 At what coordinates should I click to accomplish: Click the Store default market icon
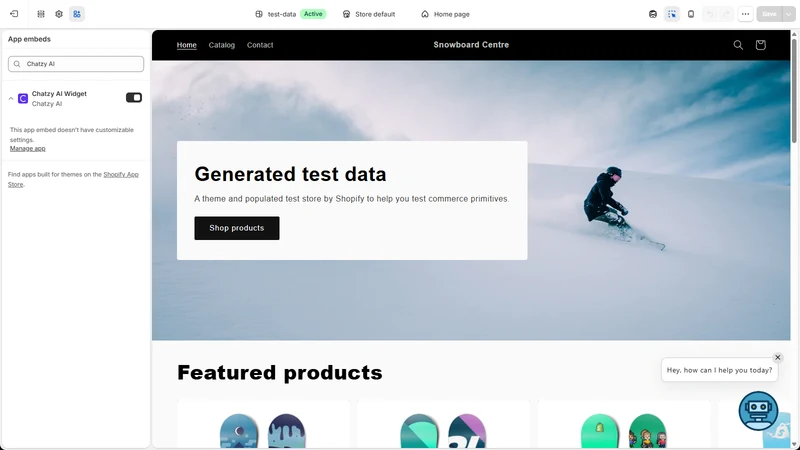point(346,14)
